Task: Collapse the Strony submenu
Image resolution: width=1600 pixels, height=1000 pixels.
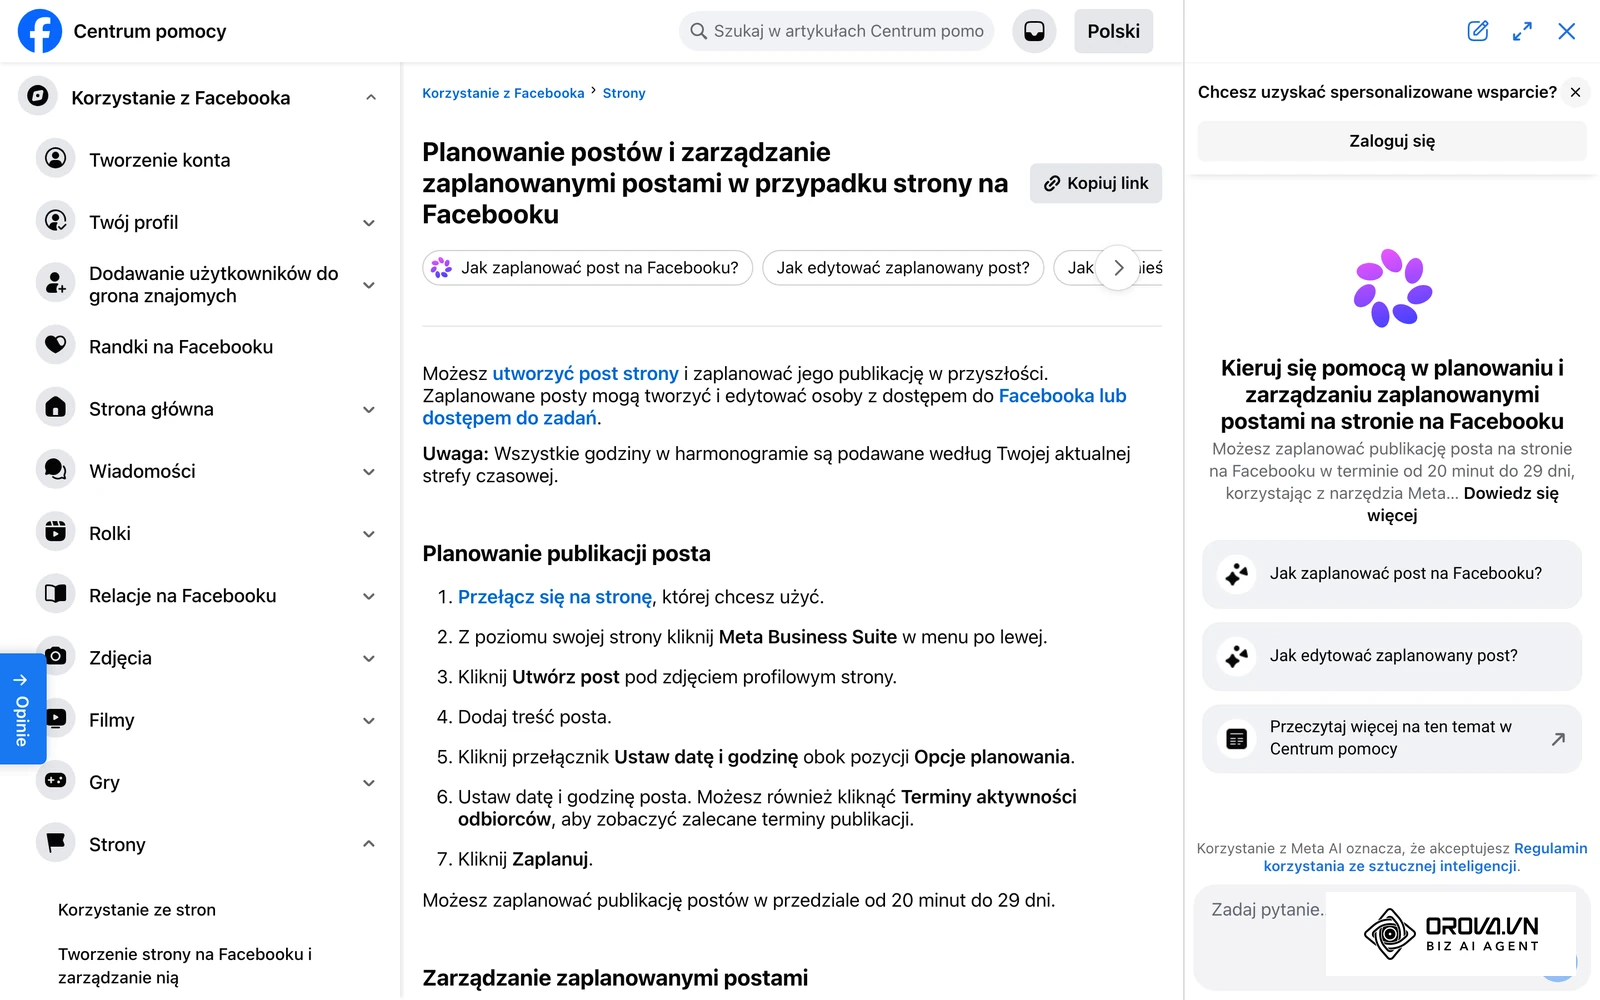Action: (x=369, y=845)
